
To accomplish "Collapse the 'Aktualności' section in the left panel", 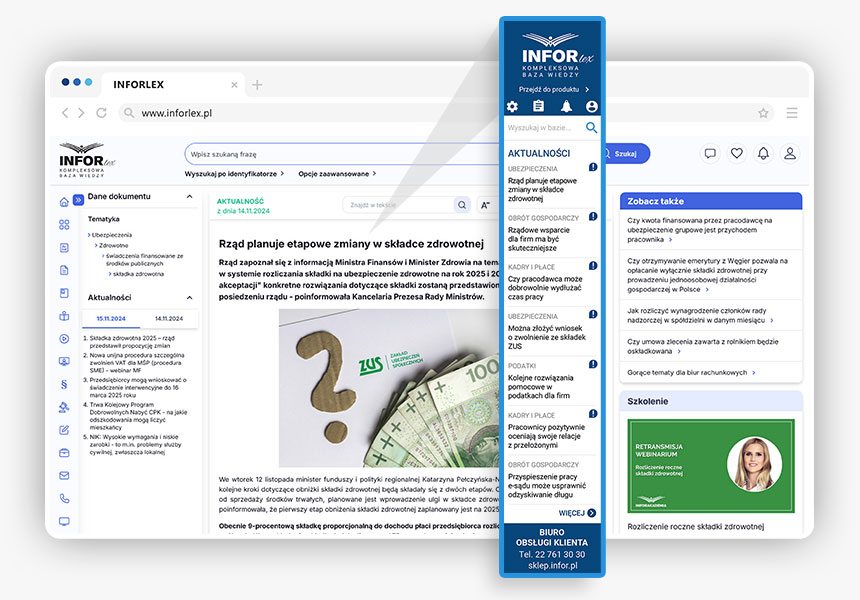I will [189, 298].
